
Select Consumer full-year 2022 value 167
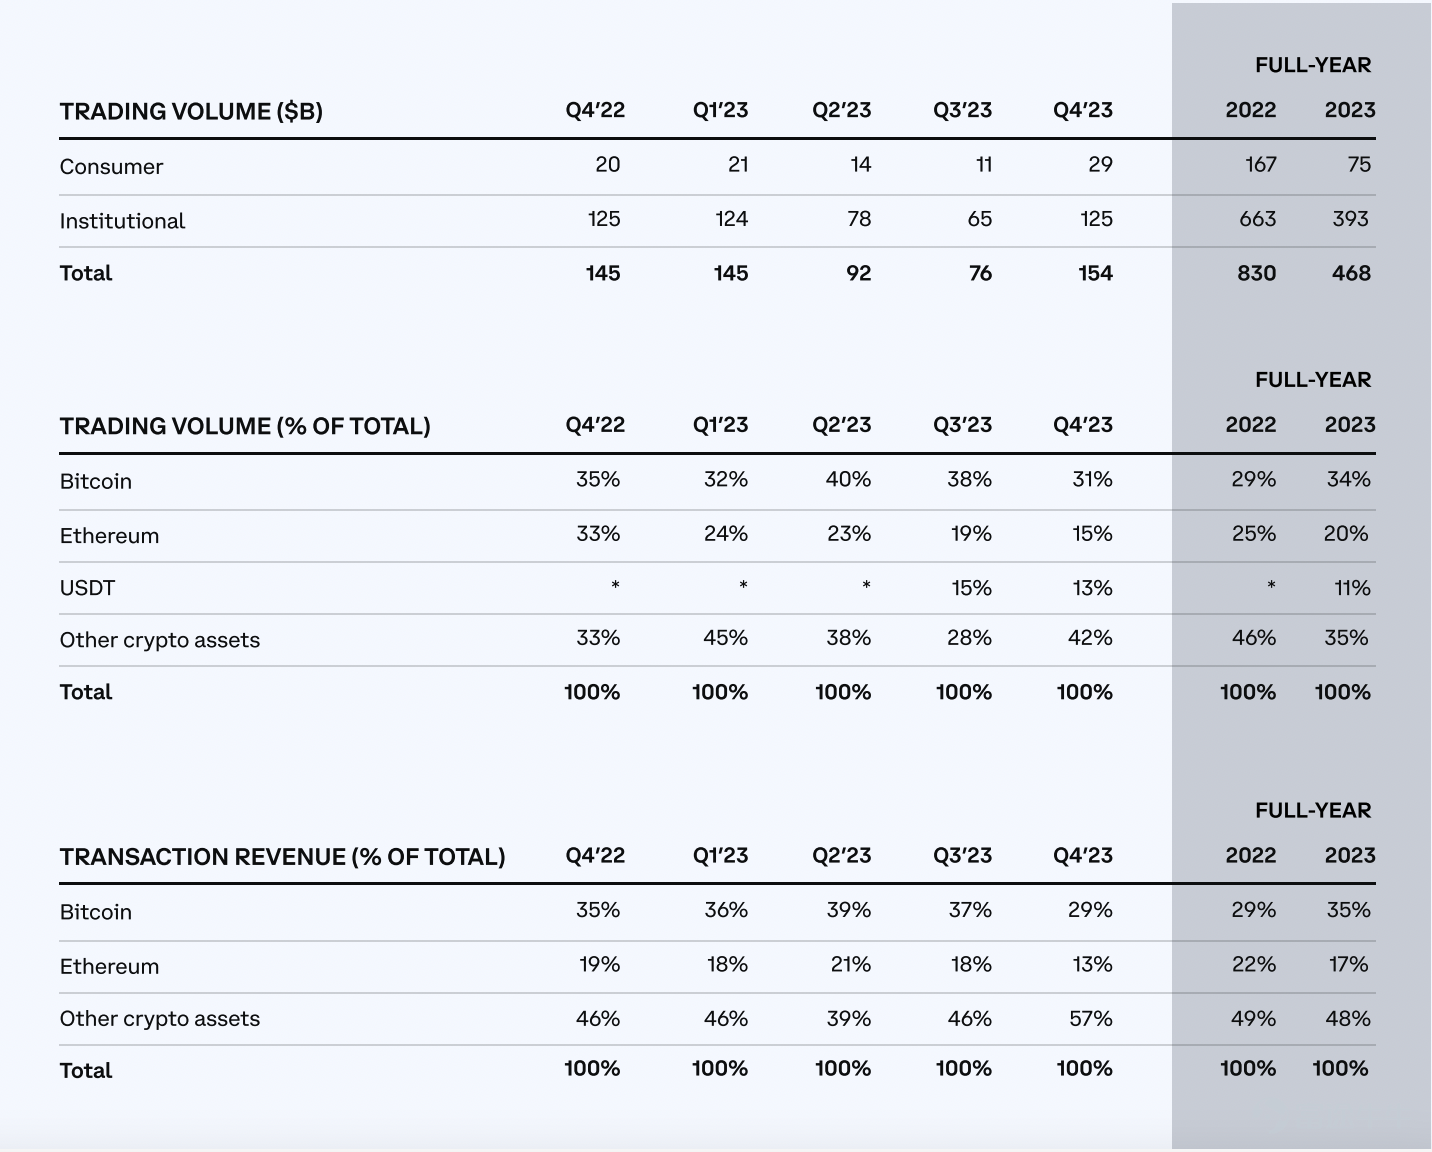(1261, 165)
